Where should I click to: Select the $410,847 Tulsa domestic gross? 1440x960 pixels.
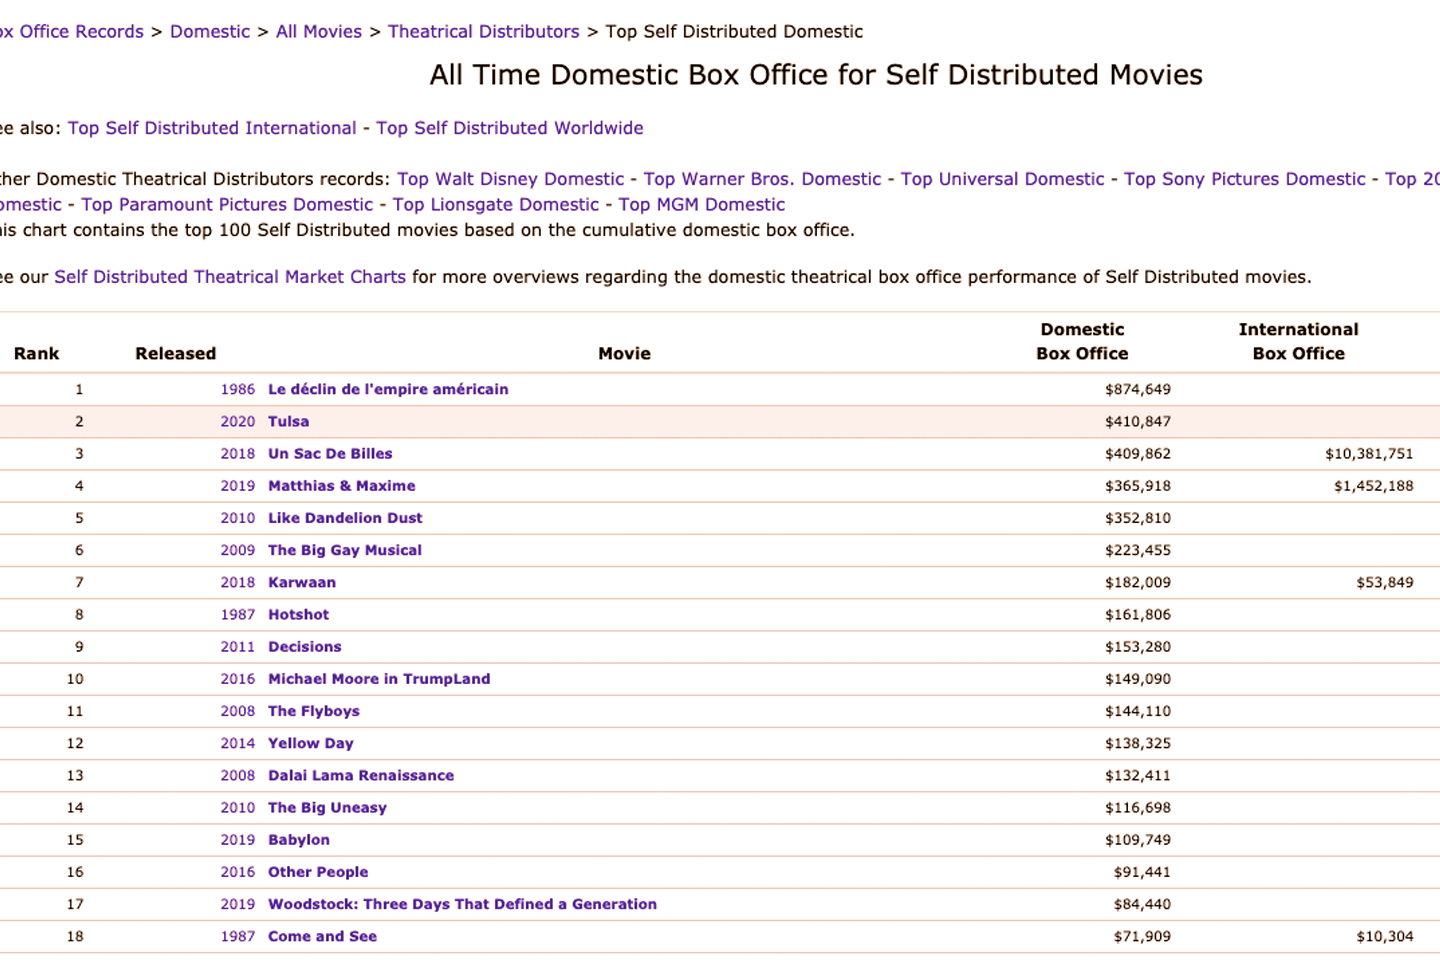(1138, 422)
